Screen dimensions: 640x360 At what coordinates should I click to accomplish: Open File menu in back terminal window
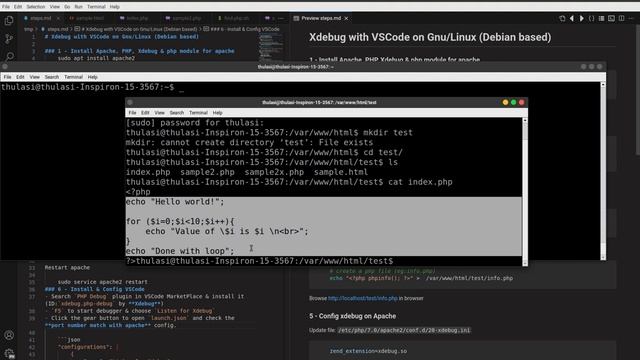click(x=7, y=77)
